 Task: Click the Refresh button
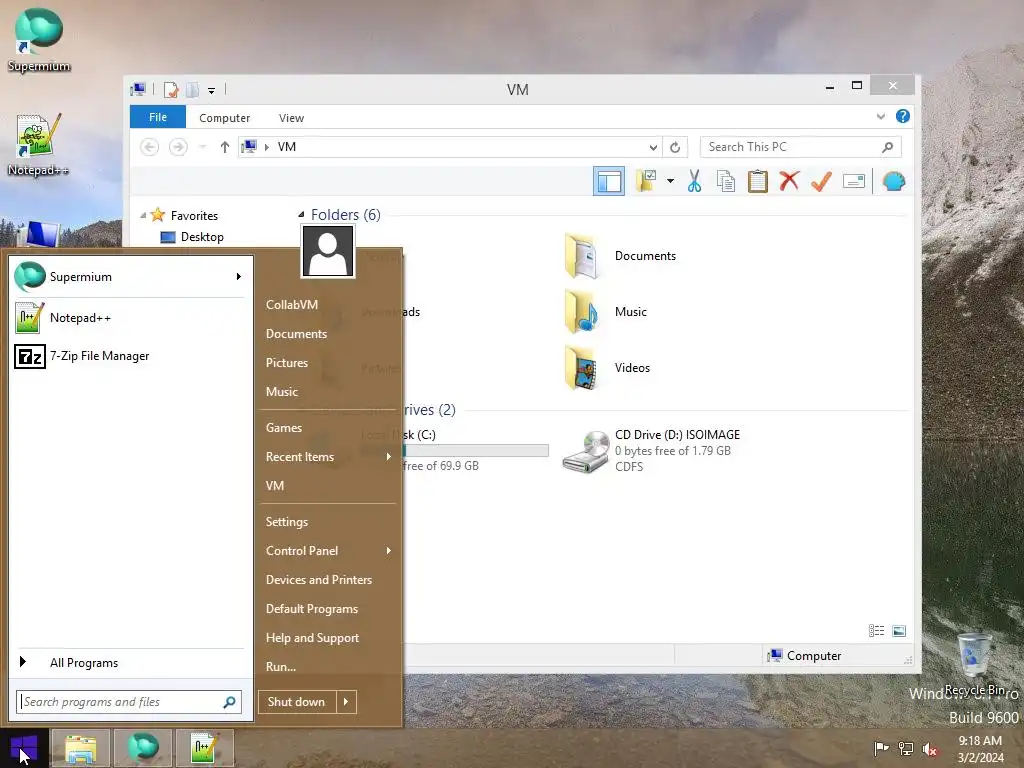coord(675,148)
